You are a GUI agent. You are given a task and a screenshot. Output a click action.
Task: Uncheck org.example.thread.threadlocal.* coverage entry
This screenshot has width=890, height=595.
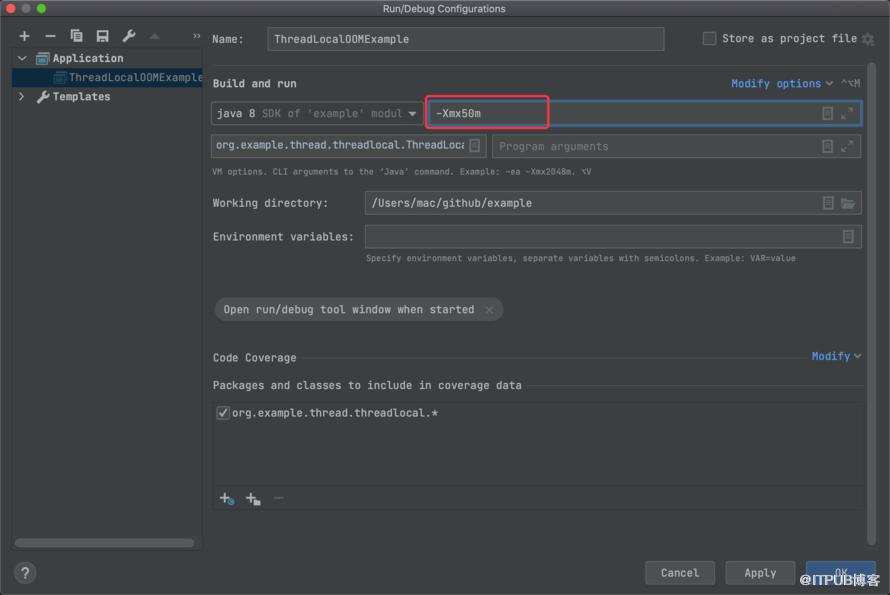pos(223,413)
